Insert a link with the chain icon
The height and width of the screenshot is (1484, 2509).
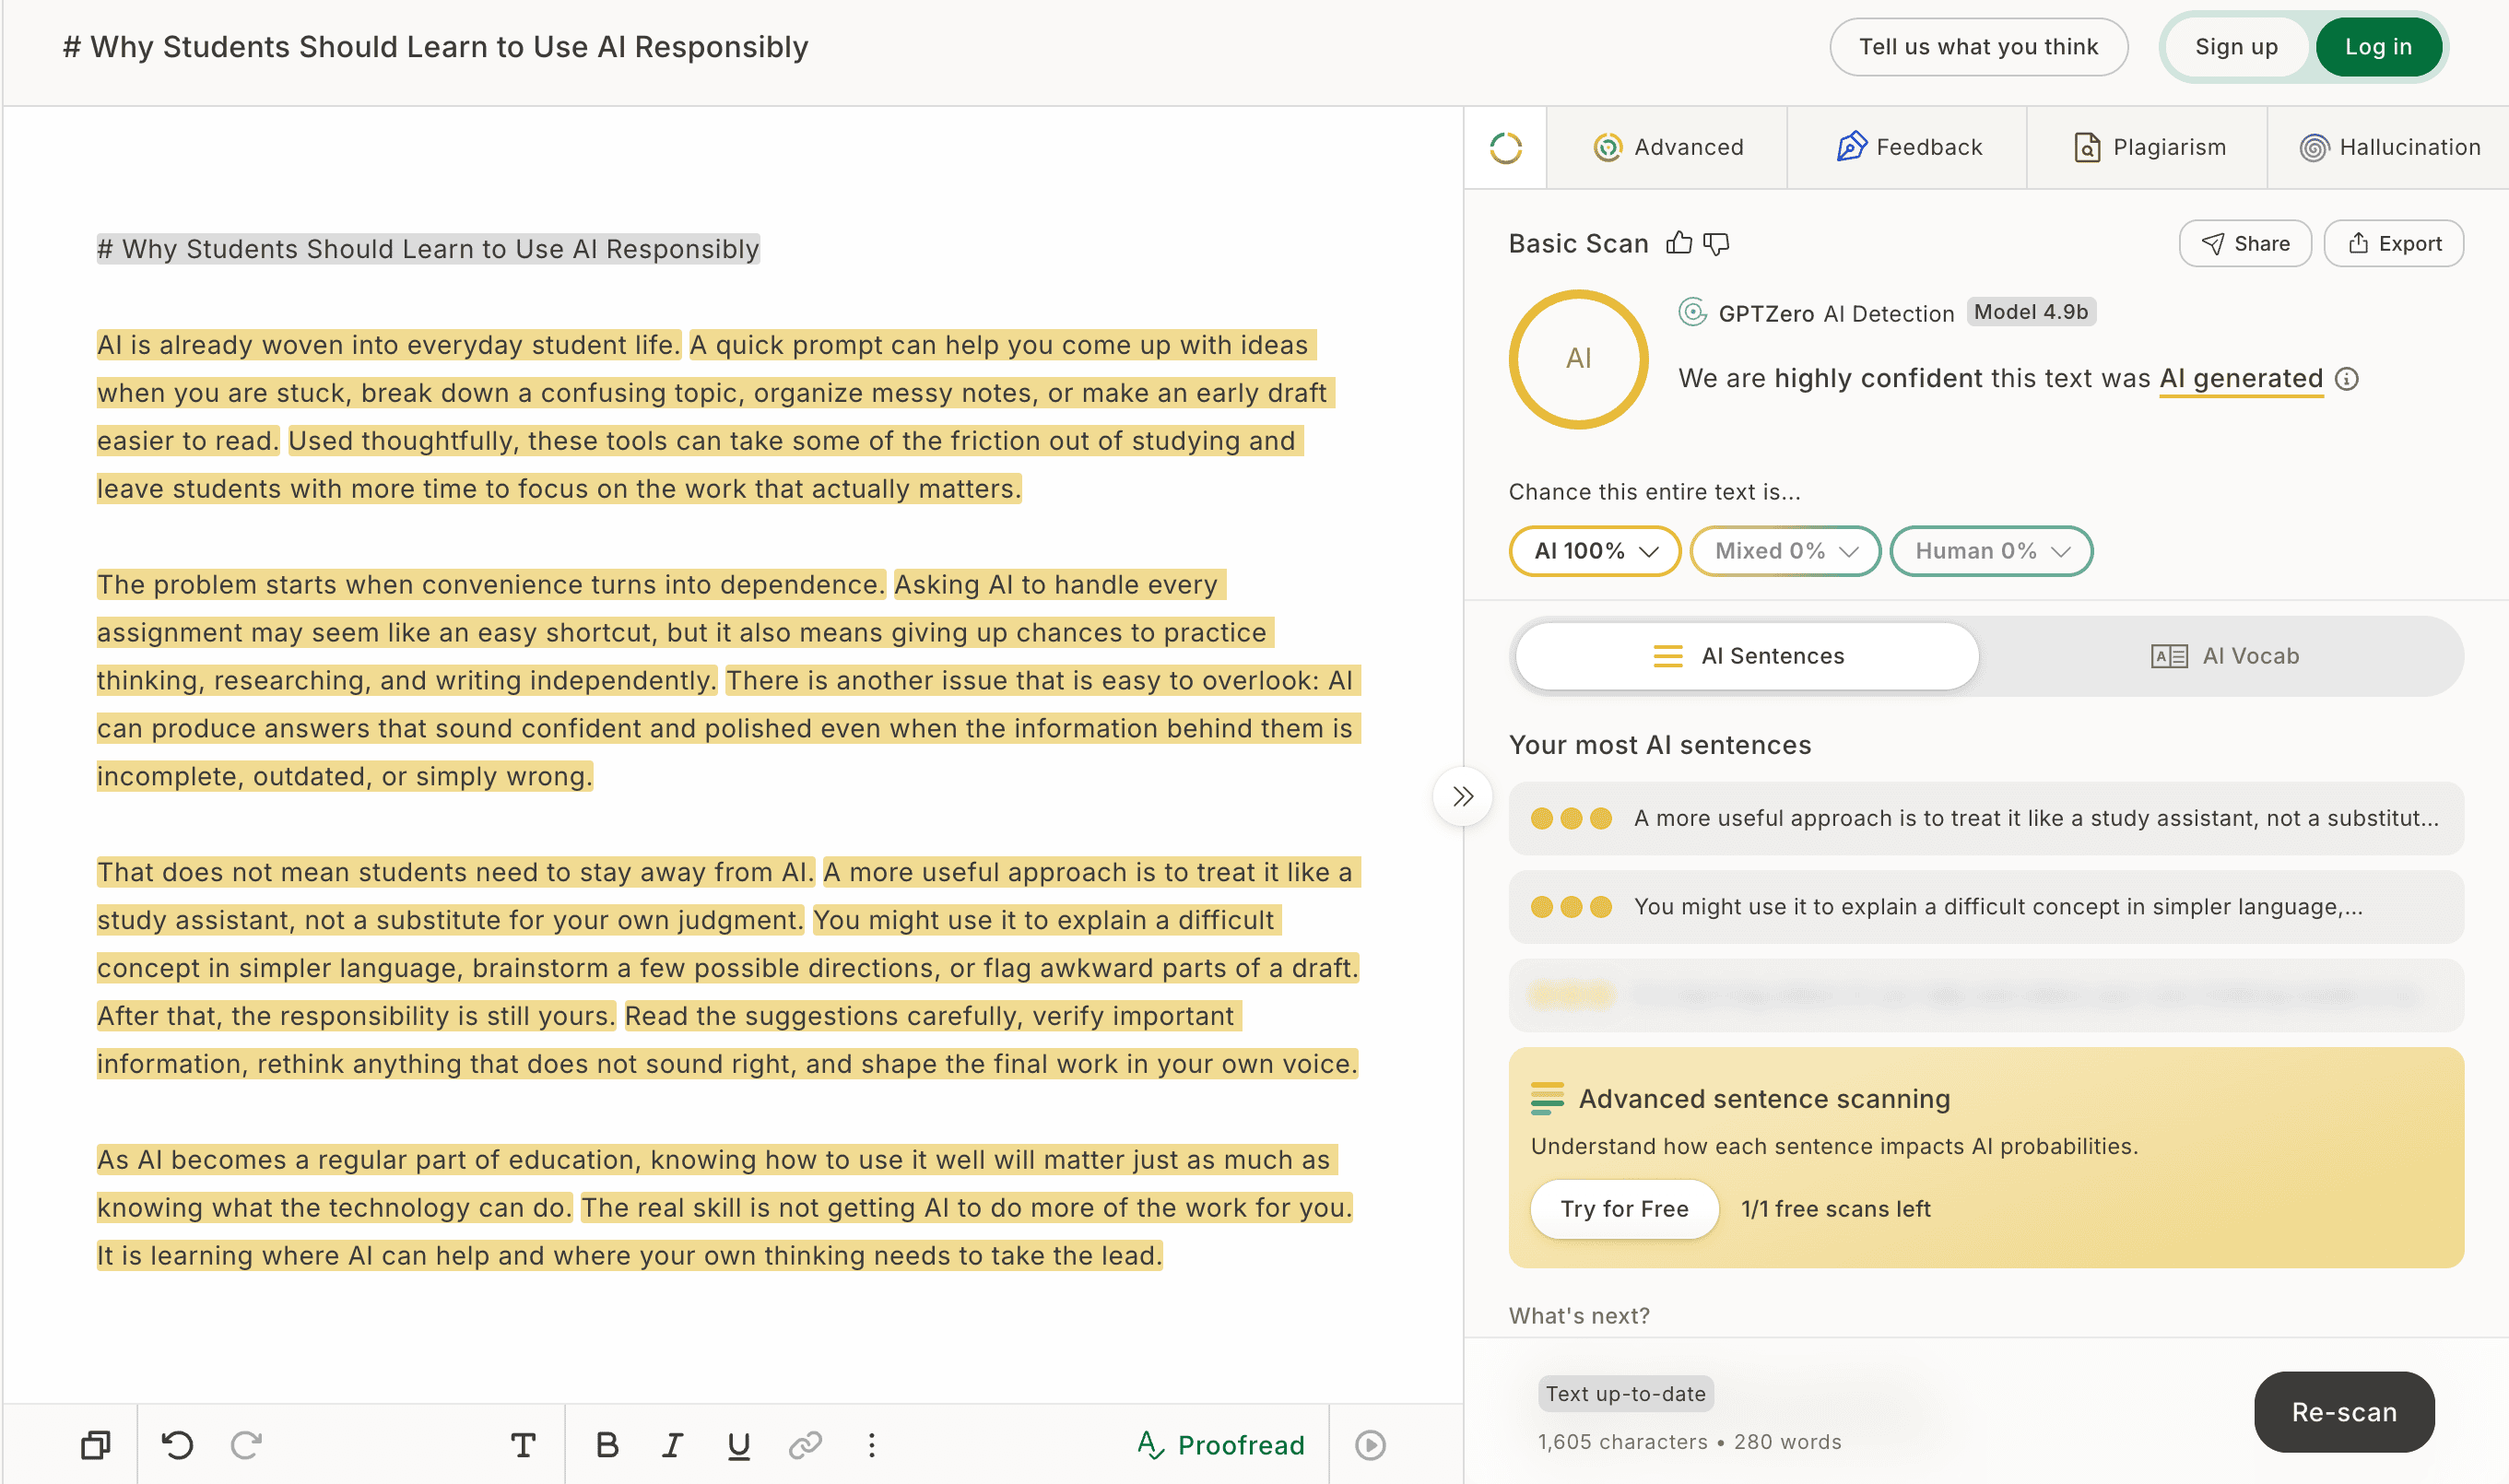(805, 1444)
